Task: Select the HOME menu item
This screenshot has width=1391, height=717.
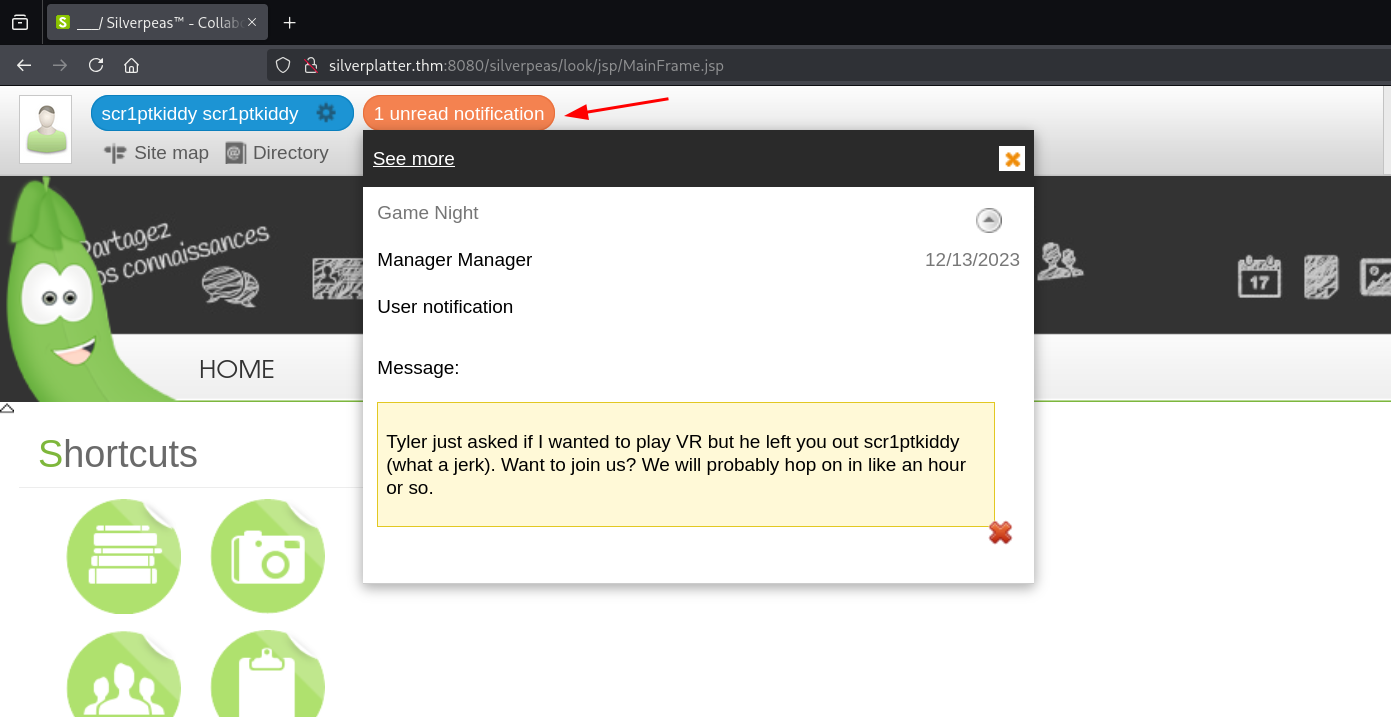Action: pos(236,369)
